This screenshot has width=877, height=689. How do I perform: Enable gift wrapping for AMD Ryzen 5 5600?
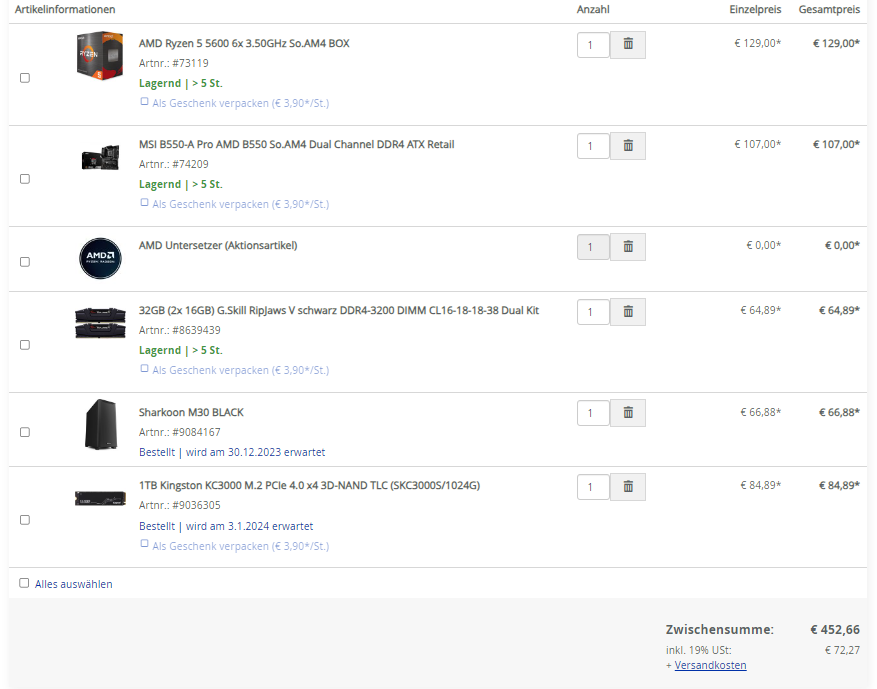point(144,102)
